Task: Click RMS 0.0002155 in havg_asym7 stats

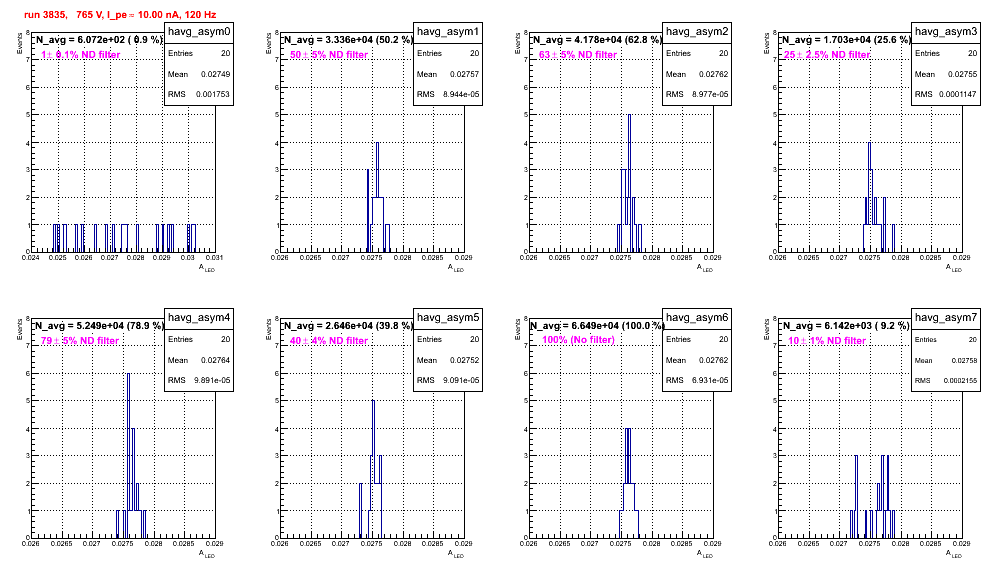Action: (x=946, y=381)
